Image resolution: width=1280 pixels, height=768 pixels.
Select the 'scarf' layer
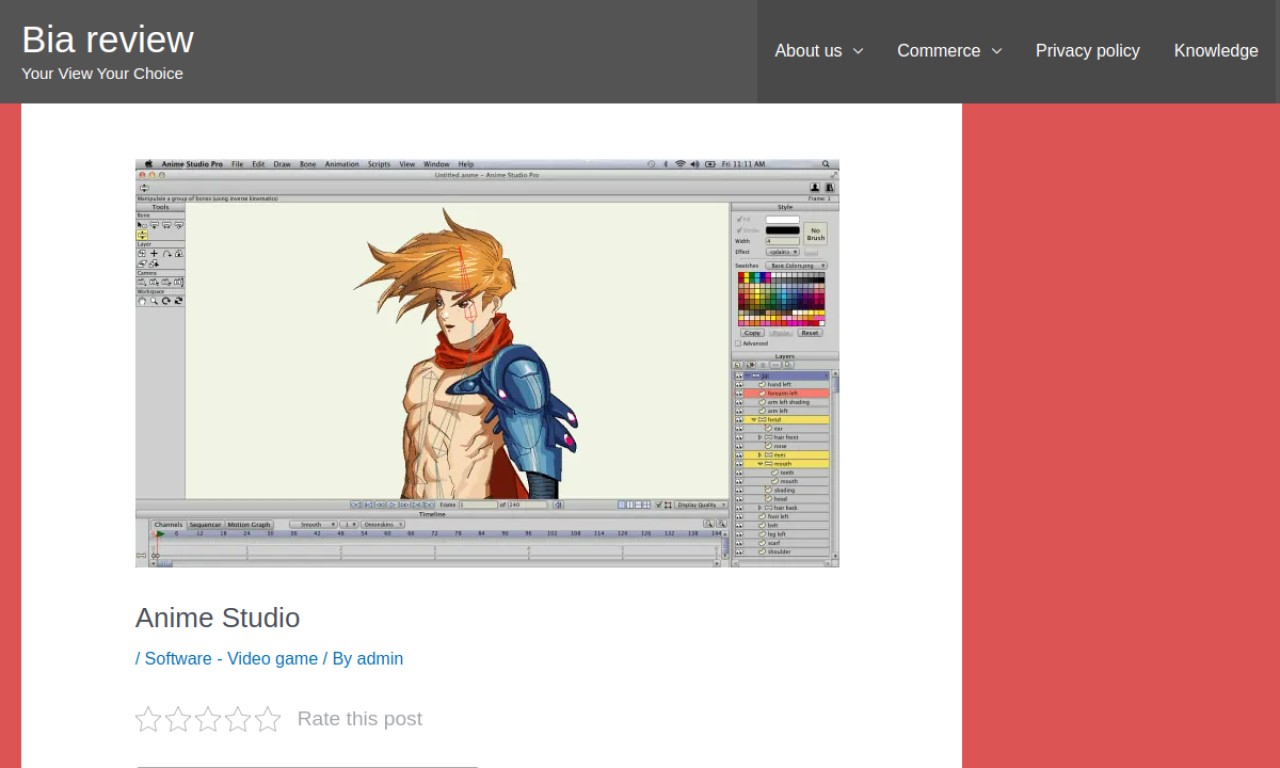786,543
